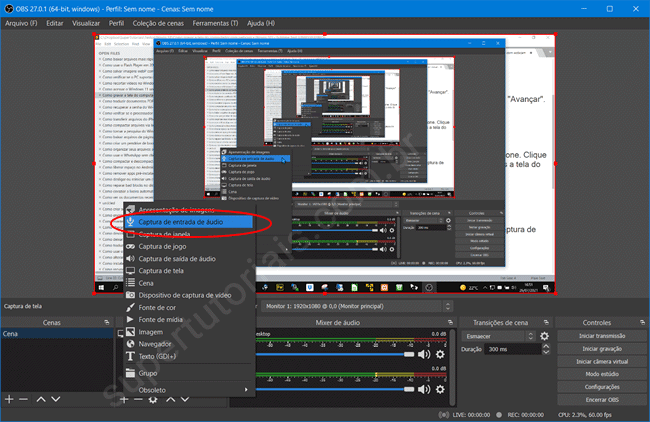The width and height of the screenshot is (650, 422).
Task: Enable Modo estúdio
Action: tap(603, 373)
